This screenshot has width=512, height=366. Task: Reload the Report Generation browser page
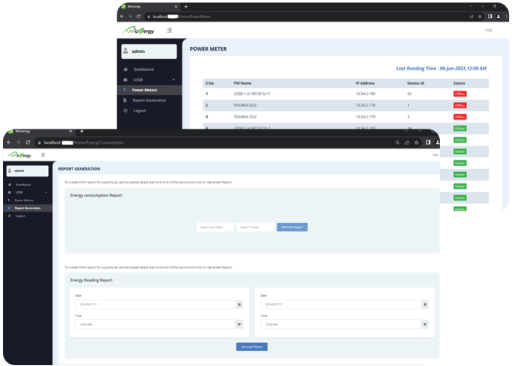click(28, 142)
